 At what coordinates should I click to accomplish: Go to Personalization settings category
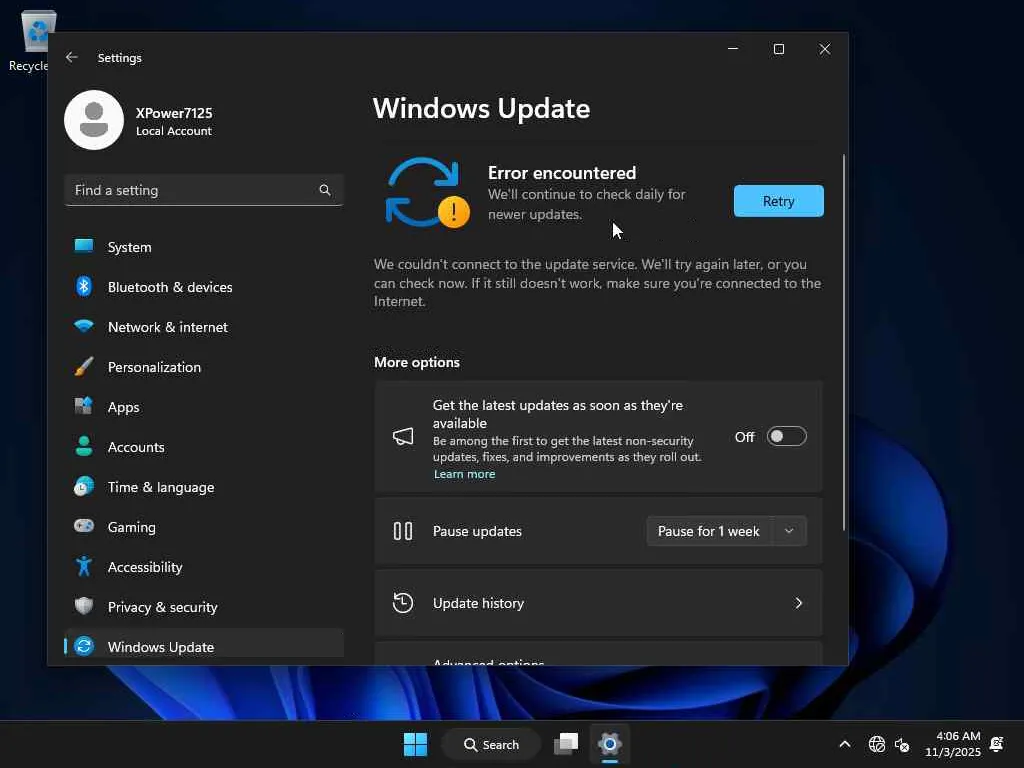tap(204, 367)
